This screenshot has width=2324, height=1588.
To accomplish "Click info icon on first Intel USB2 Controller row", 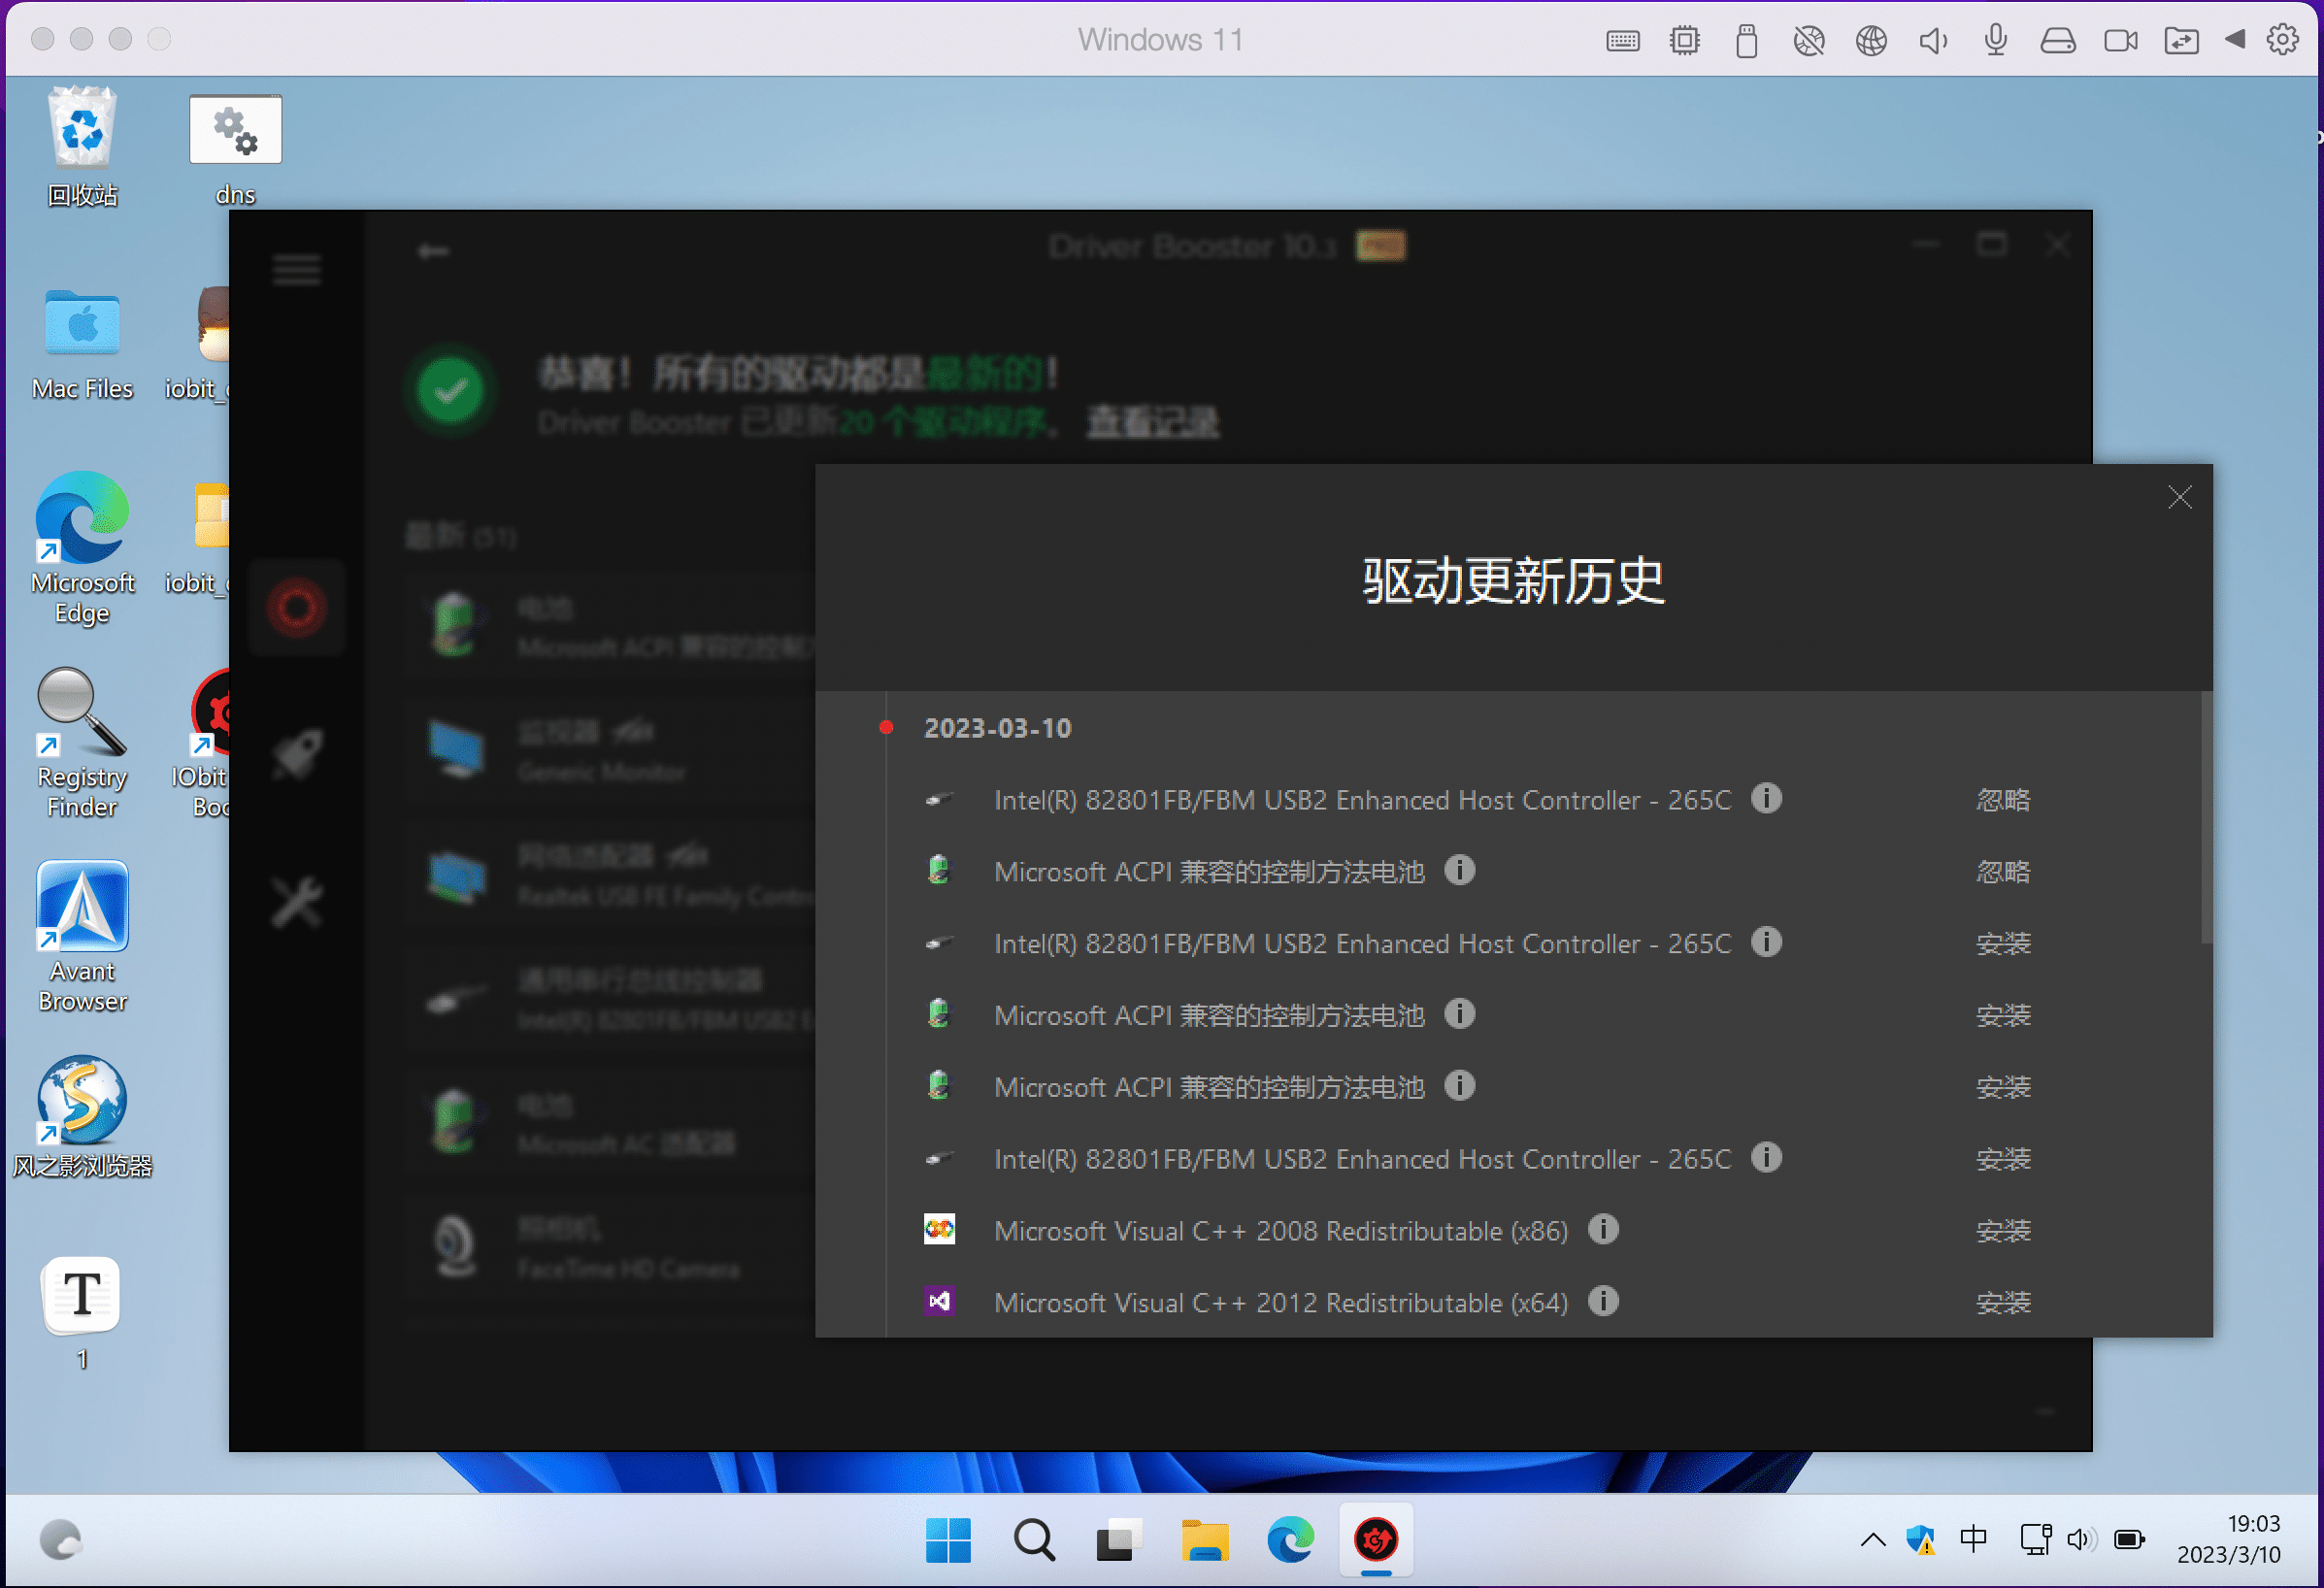I will [x=1766, y=798].
